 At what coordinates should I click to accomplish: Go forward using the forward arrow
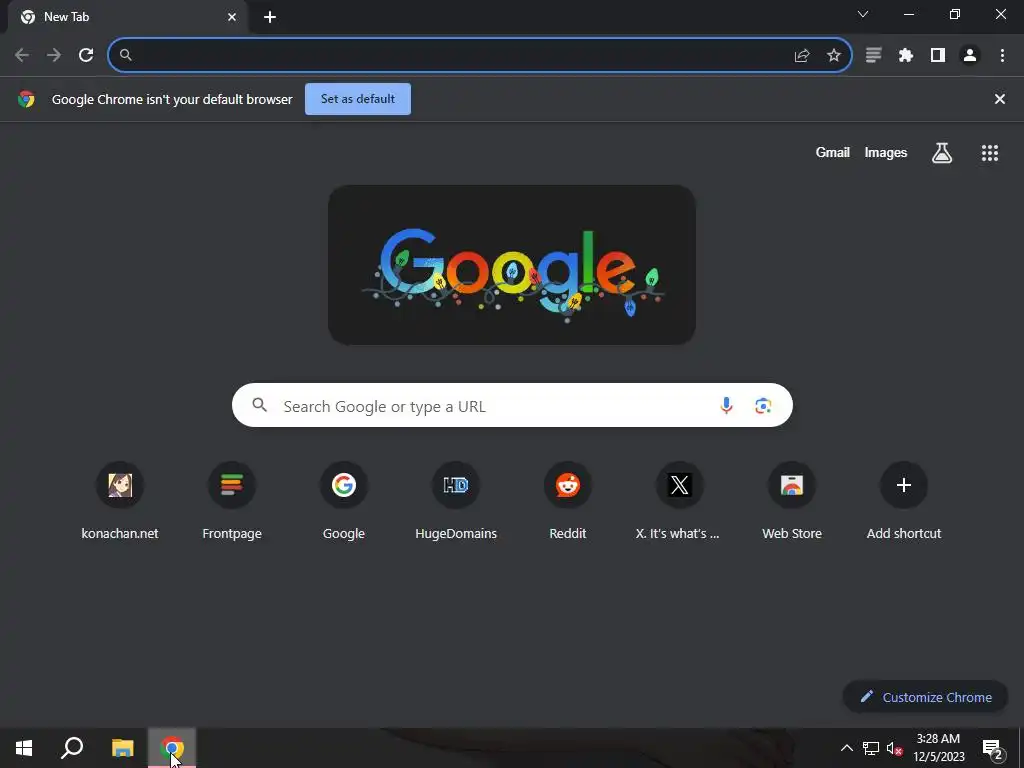click(54, 55)
